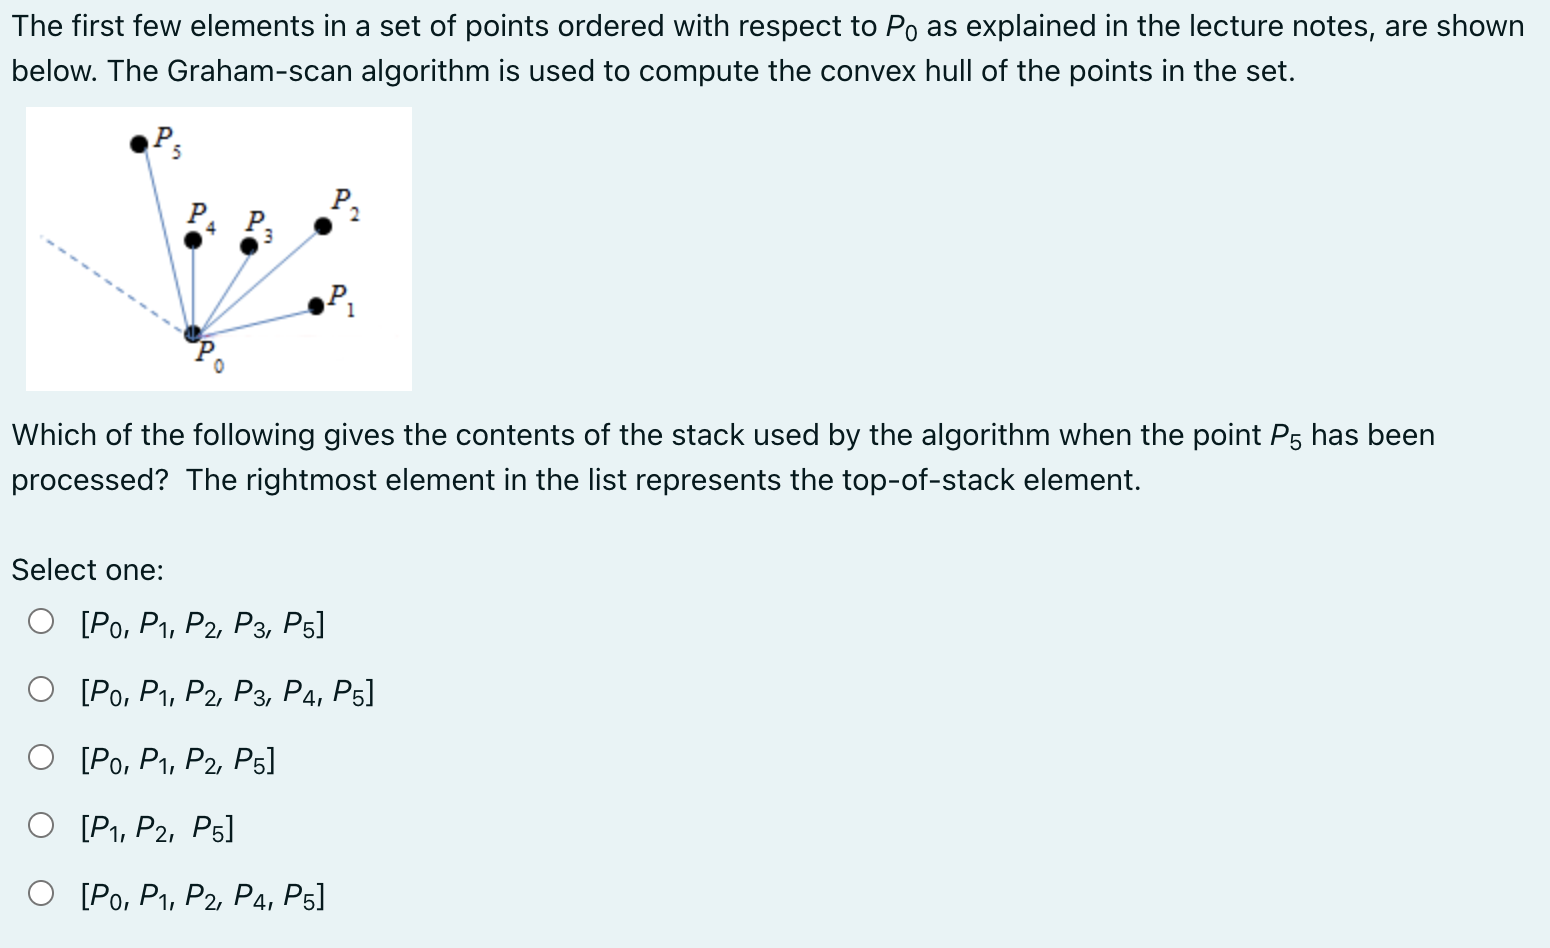The height and width of the screenshot is (948, 1550).
Task: Select the radio button for [P0, P1, P2, P5]
Action: pyautogui.click(x=41, y=757)
